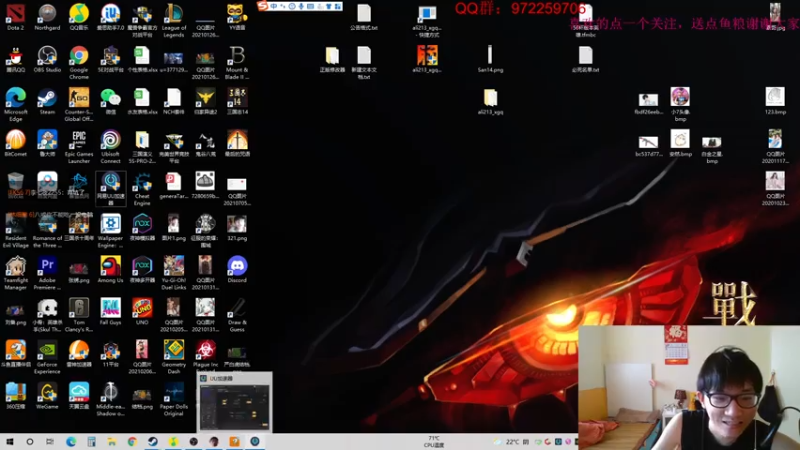This screenshot has height=450, width=800.
Task: Launch Counter-Strike Global Offensive shortcut
Action: (x=79, y=105)
